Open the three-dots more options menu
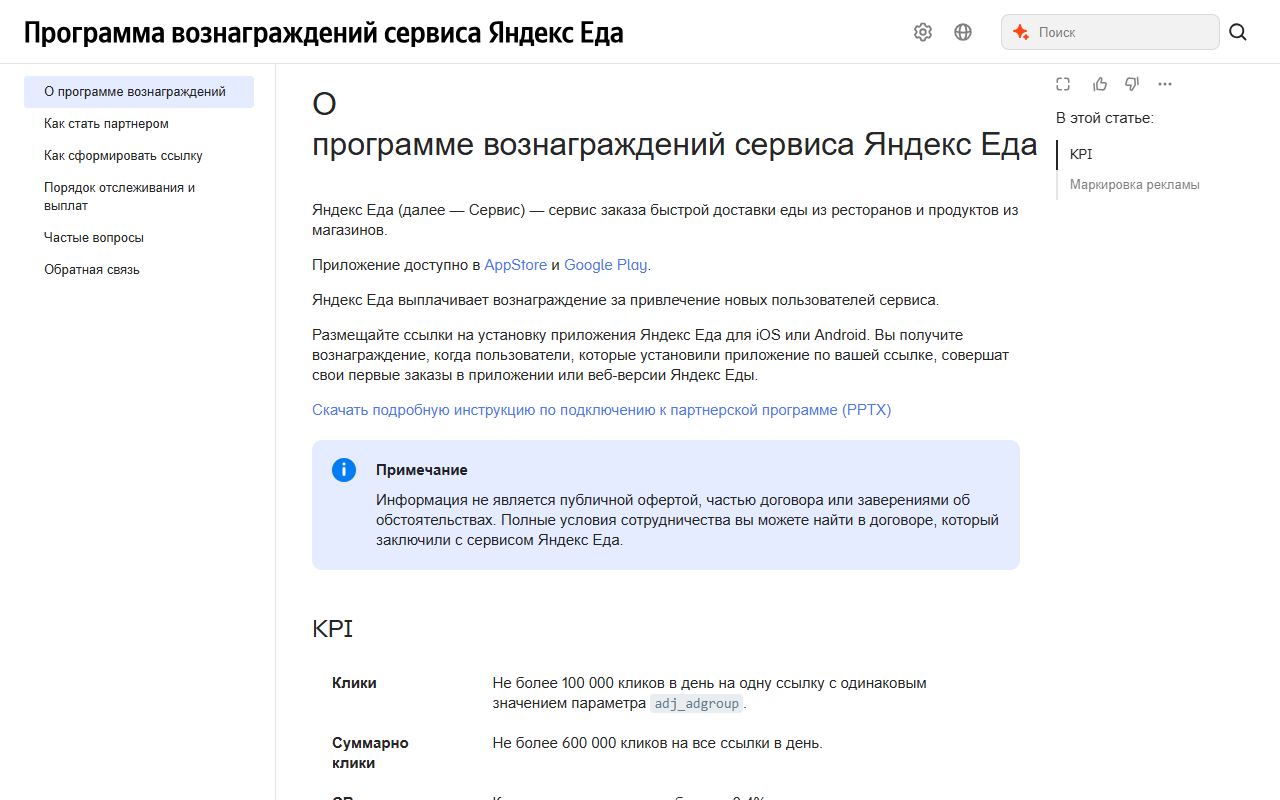The image size is (1280, 800). click(x=1165, y=84)
